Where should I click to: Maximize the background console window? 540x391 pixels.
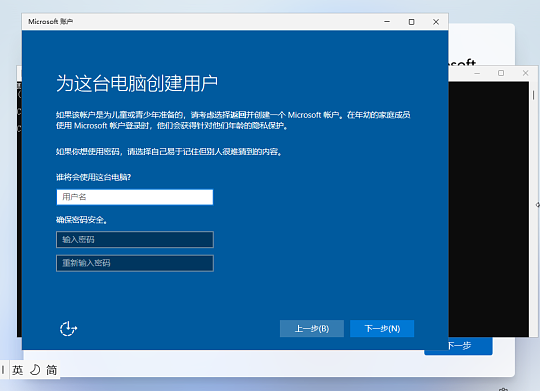coord(501,73)
